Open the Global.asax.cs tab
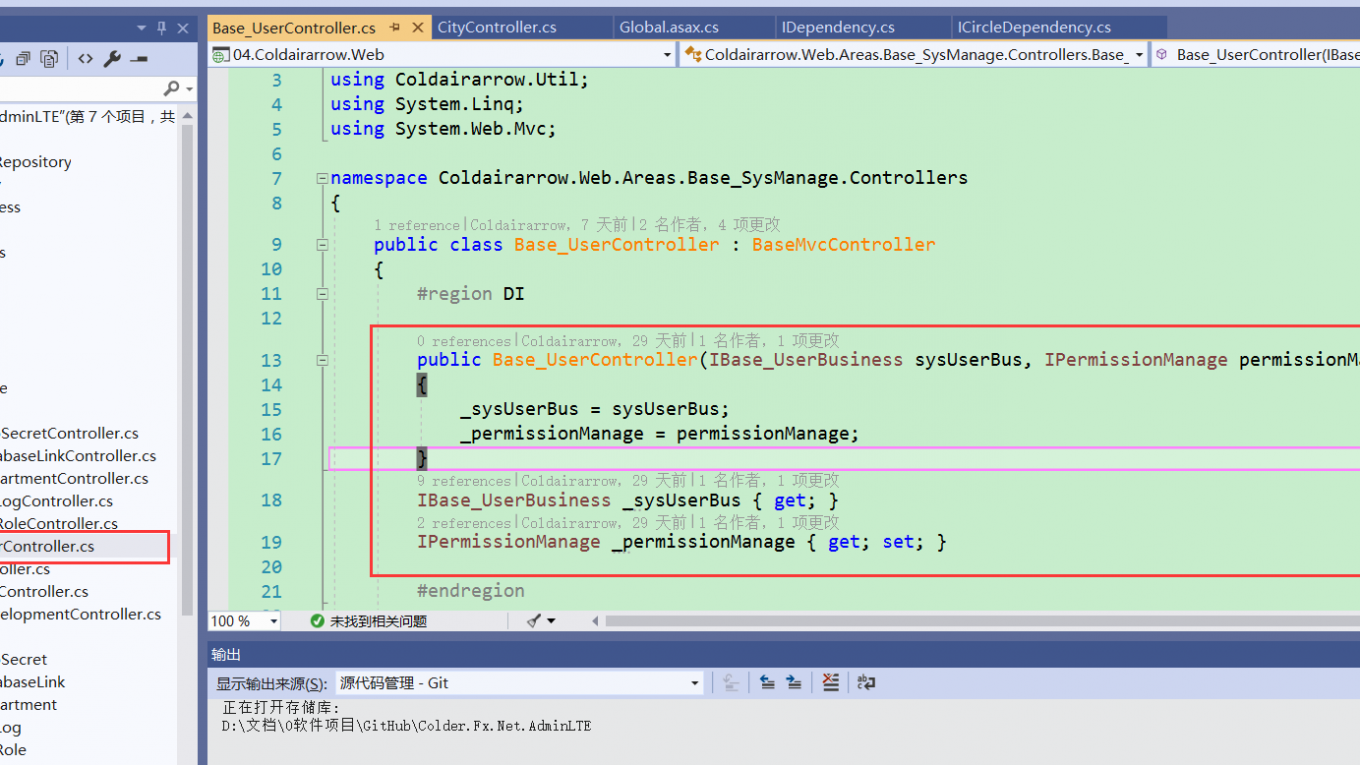1360x765 pixels. click(x=669, y=28)
